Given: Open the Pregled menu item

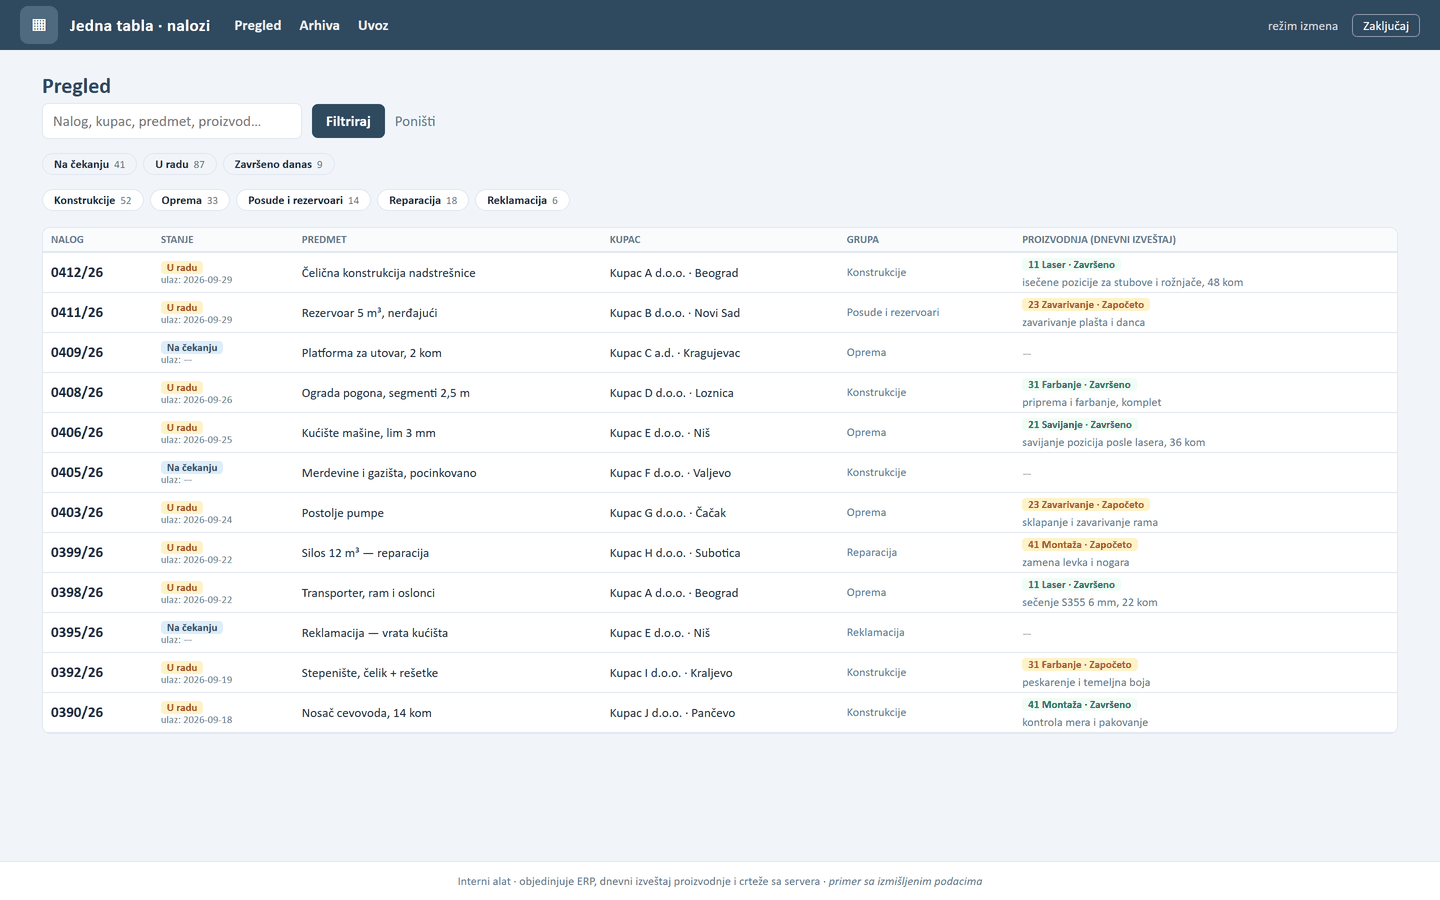Looking at the screenshot, I should 258,25.
